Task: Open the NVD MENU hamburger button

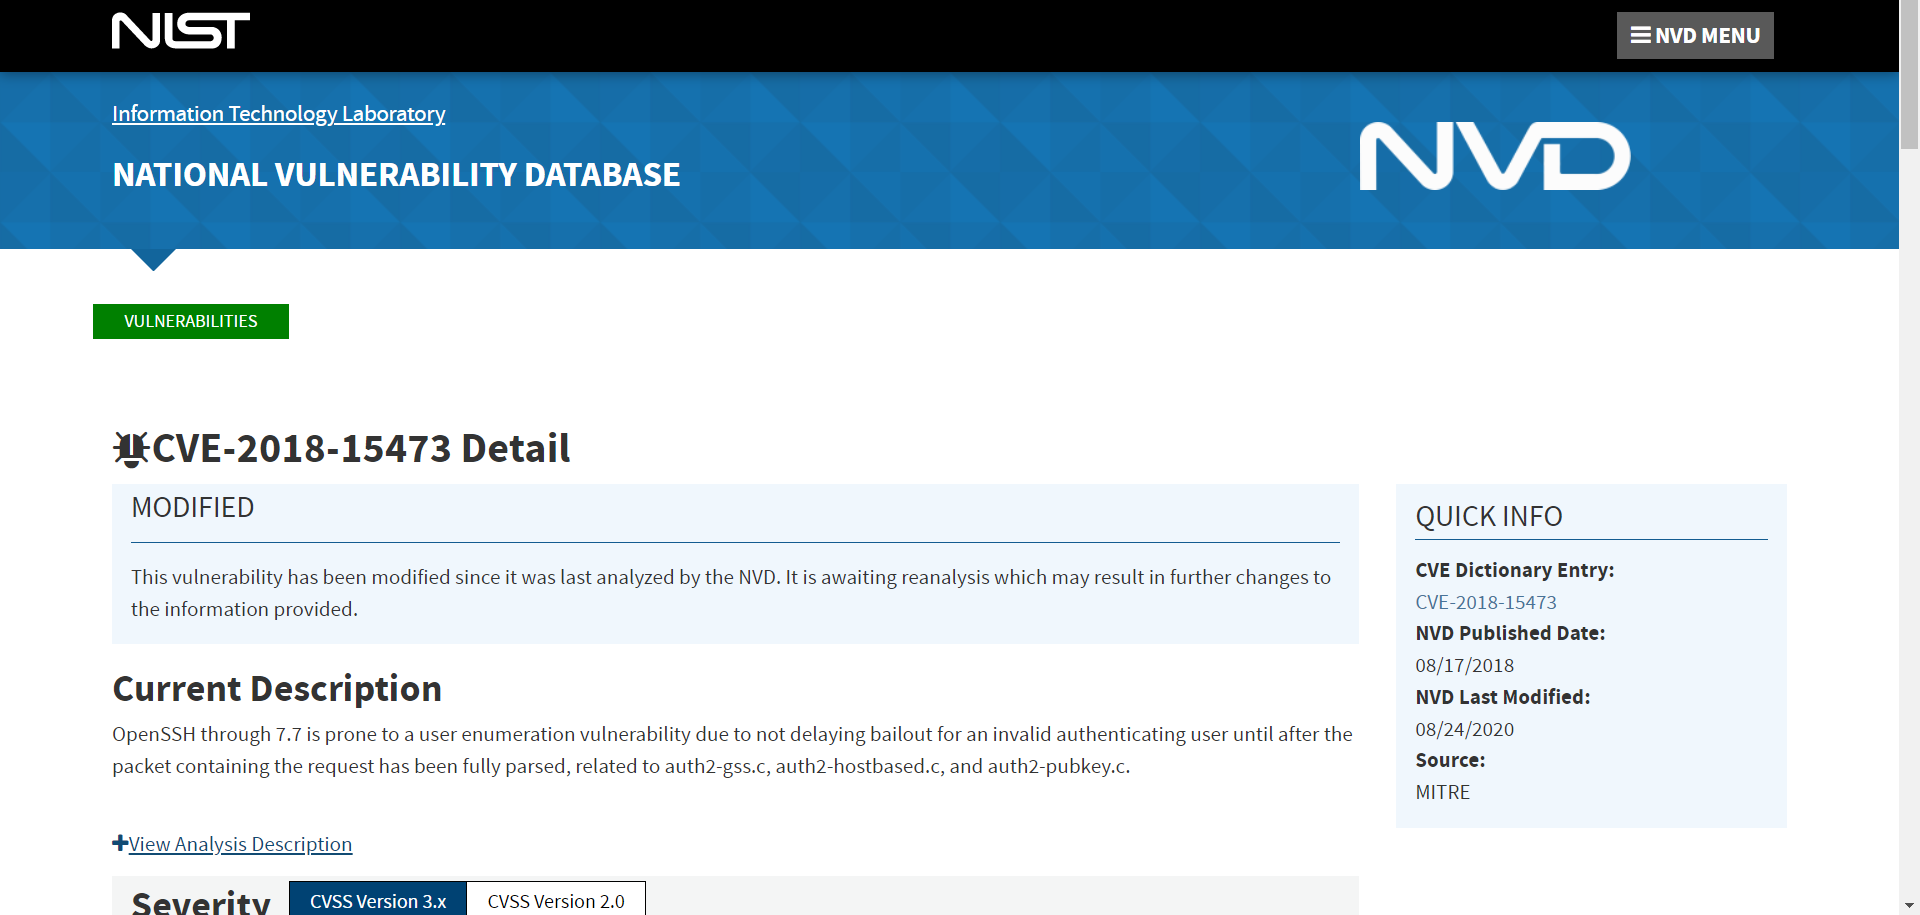Action: coord(1694,36)
